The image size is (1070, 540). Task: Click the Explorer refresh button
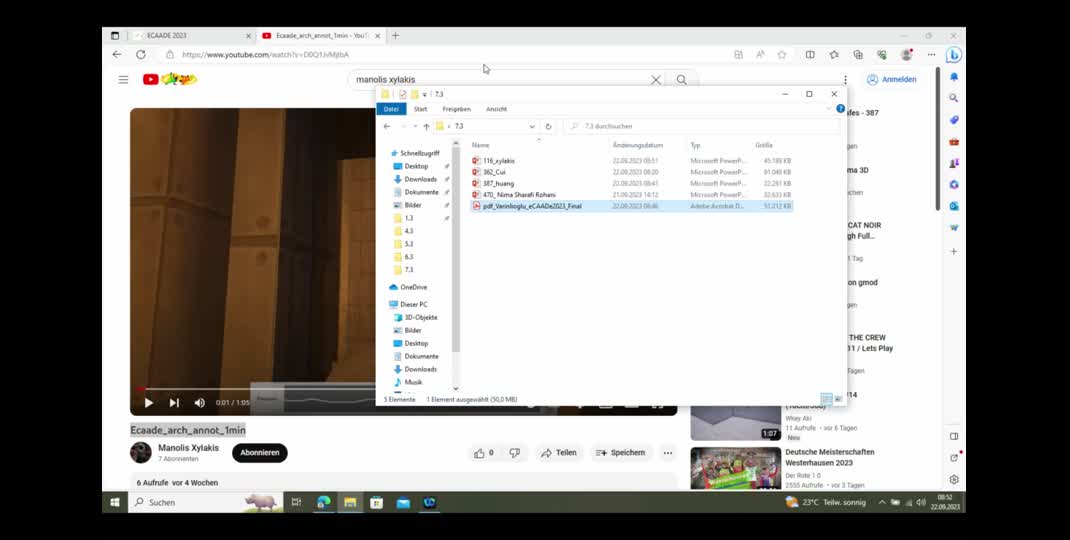[x=548, y=127]
